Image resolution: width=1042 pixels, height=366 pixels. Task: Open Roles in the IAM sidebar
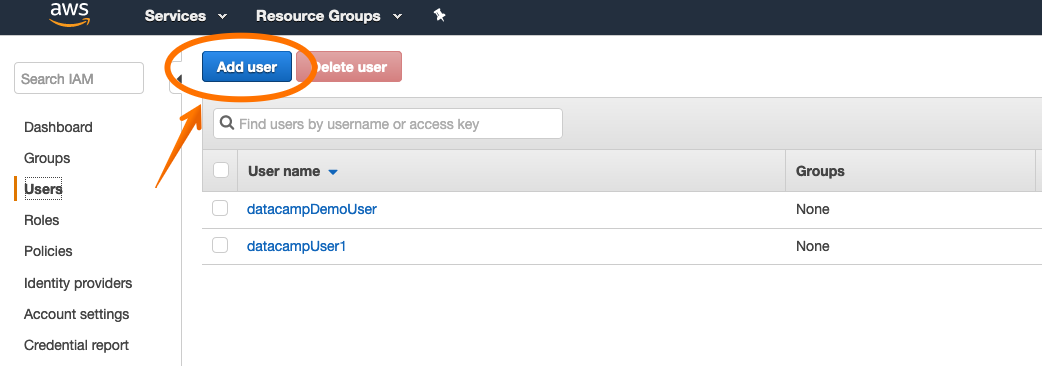pos(42,220)
